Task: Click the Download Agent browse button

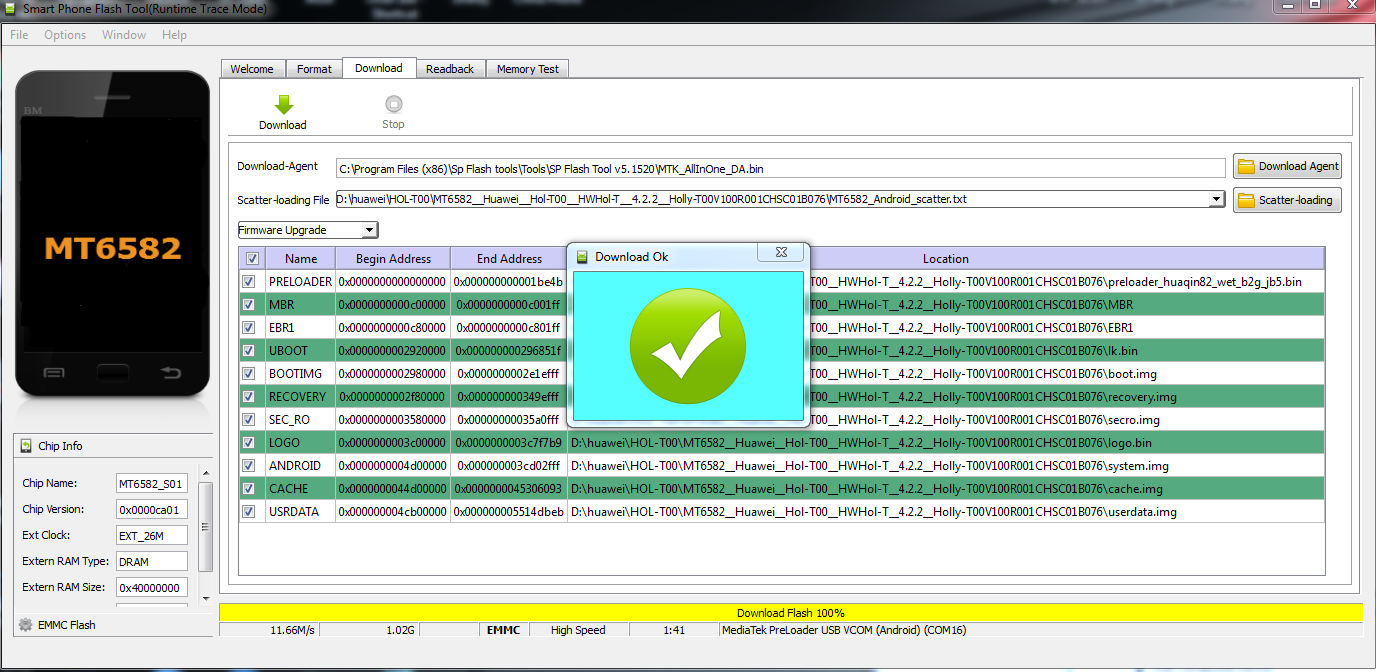Action: pyautogui.click(x=1287, y=166)
